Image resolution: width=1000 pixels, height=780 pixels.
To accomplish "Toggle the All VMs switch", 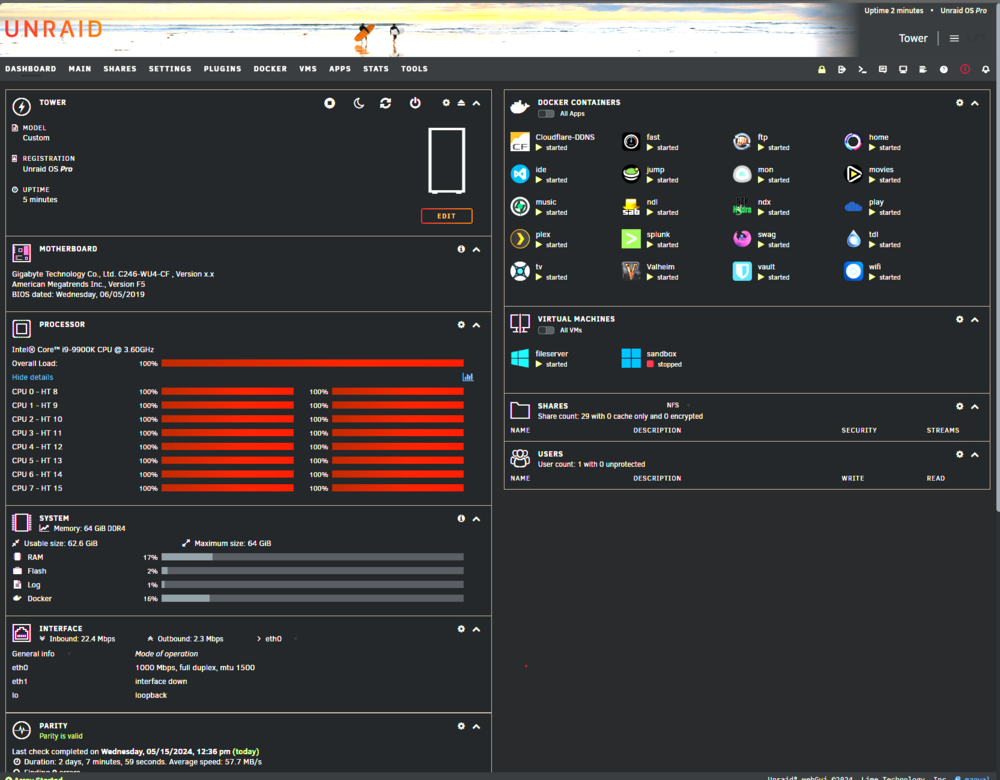I will [x=546, y=330].
